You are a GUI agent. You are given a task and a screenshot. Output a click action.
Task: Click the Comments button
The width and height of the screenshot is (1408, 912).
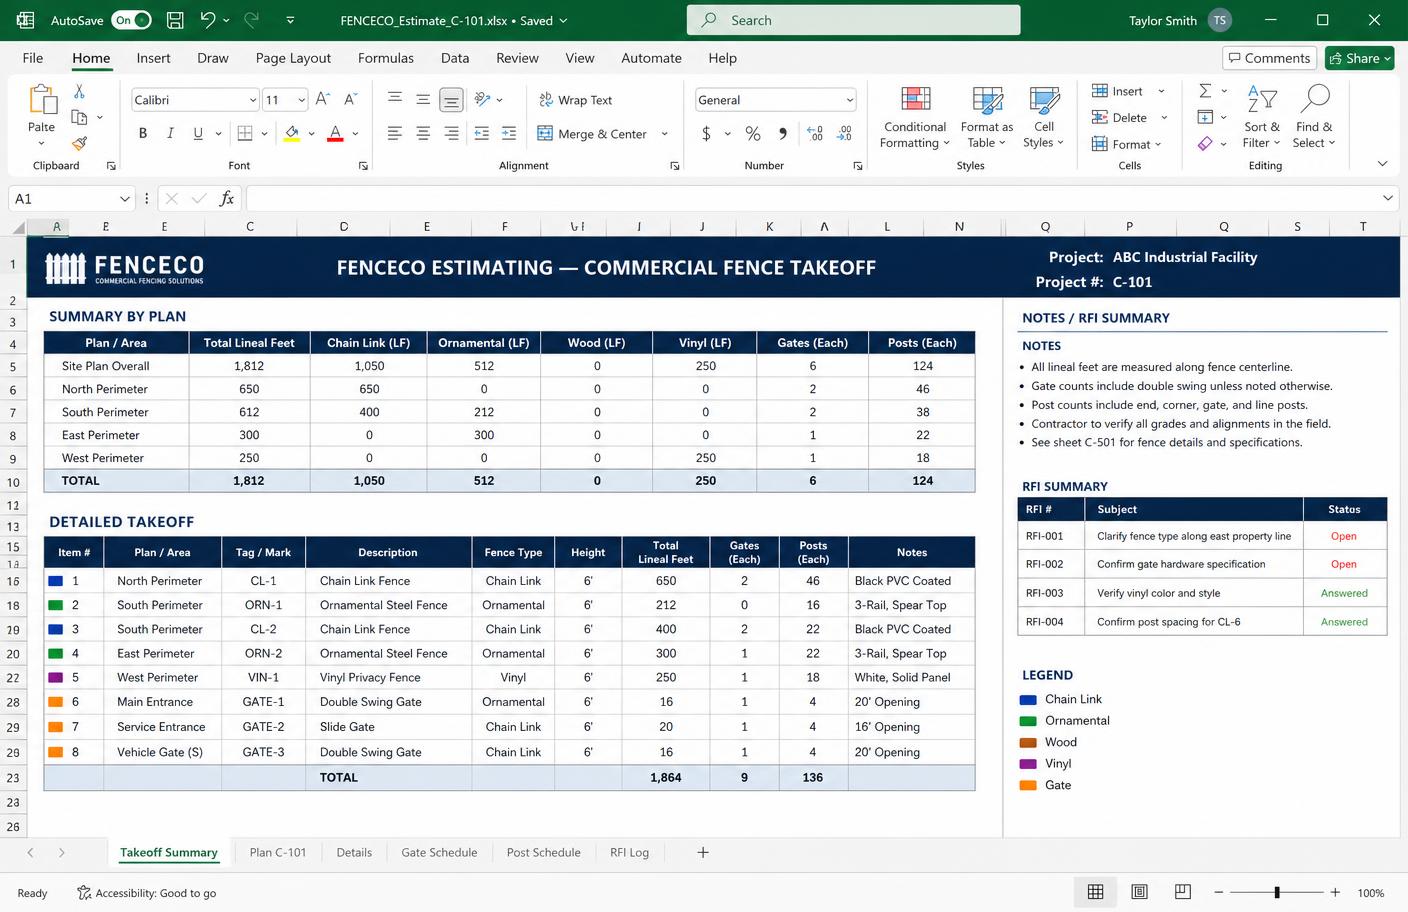point(1268,58)
